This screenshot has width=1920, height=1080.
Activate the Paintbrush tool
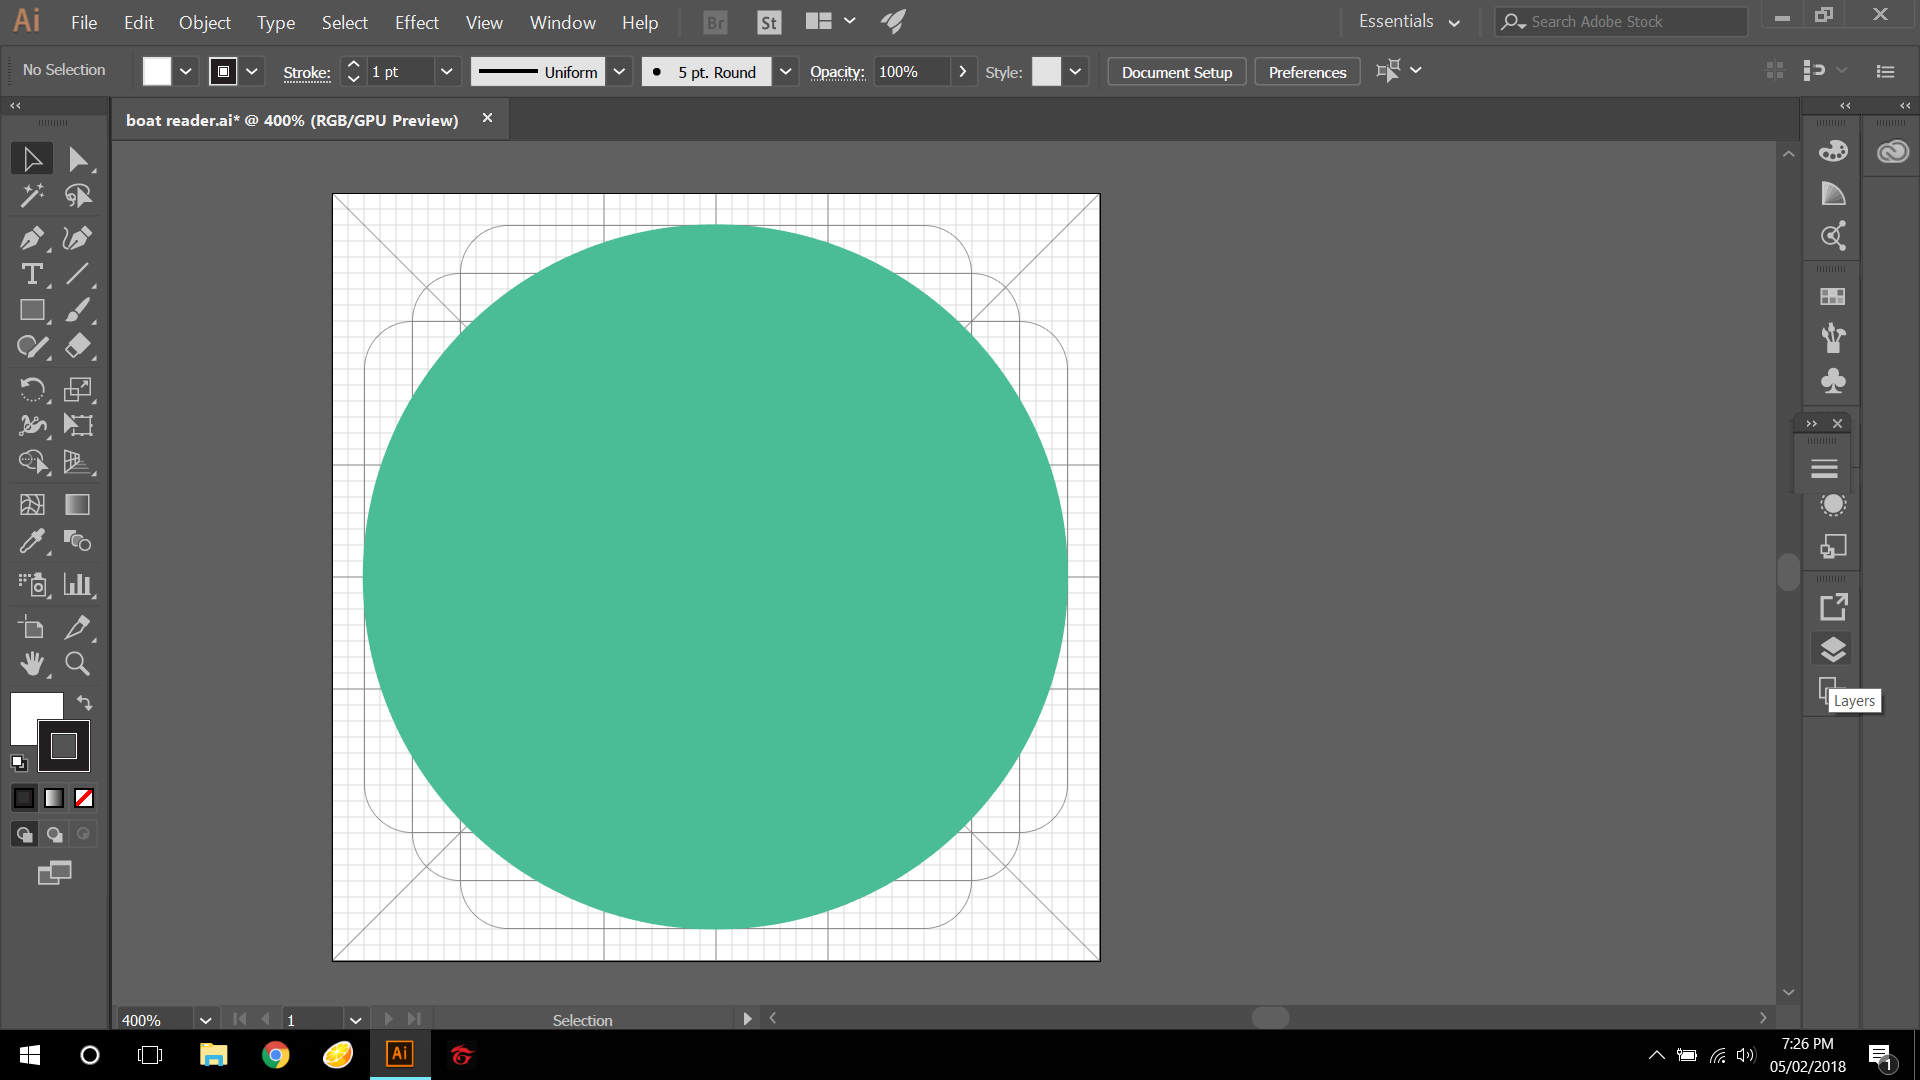[77, 310]
